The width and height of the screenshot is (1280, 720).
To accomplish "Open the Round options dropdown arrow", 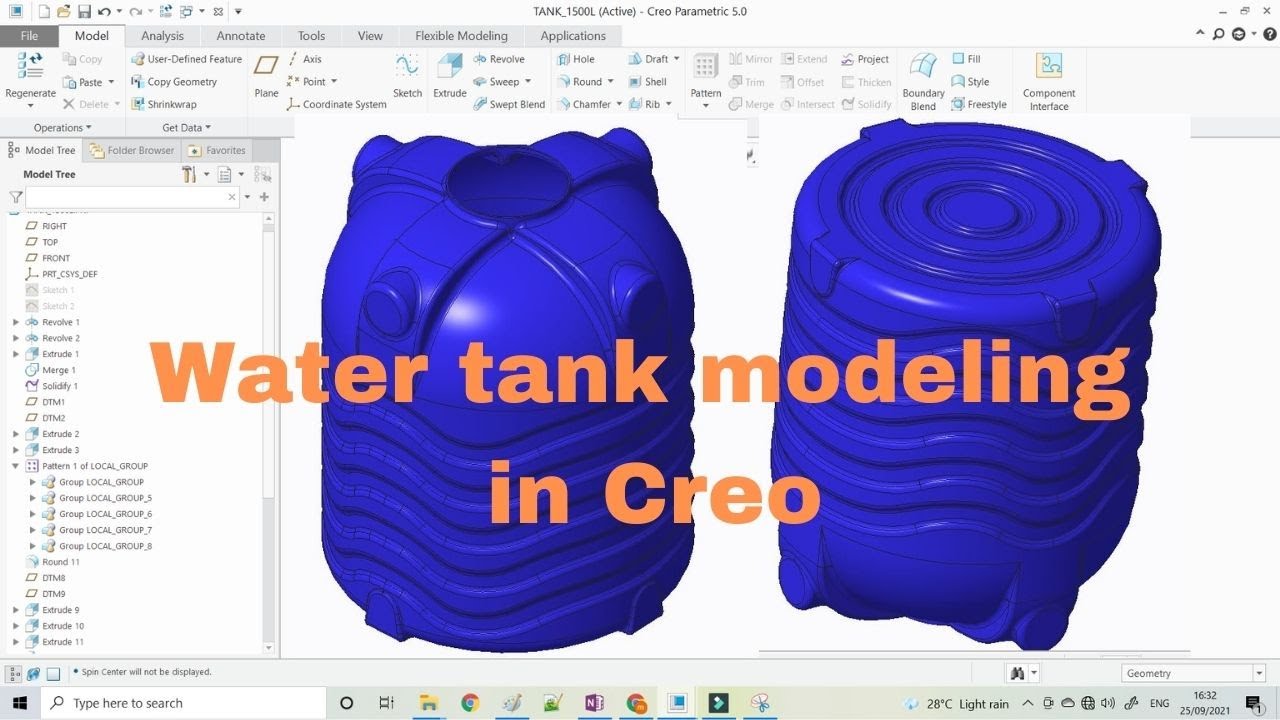I will 612,82.
